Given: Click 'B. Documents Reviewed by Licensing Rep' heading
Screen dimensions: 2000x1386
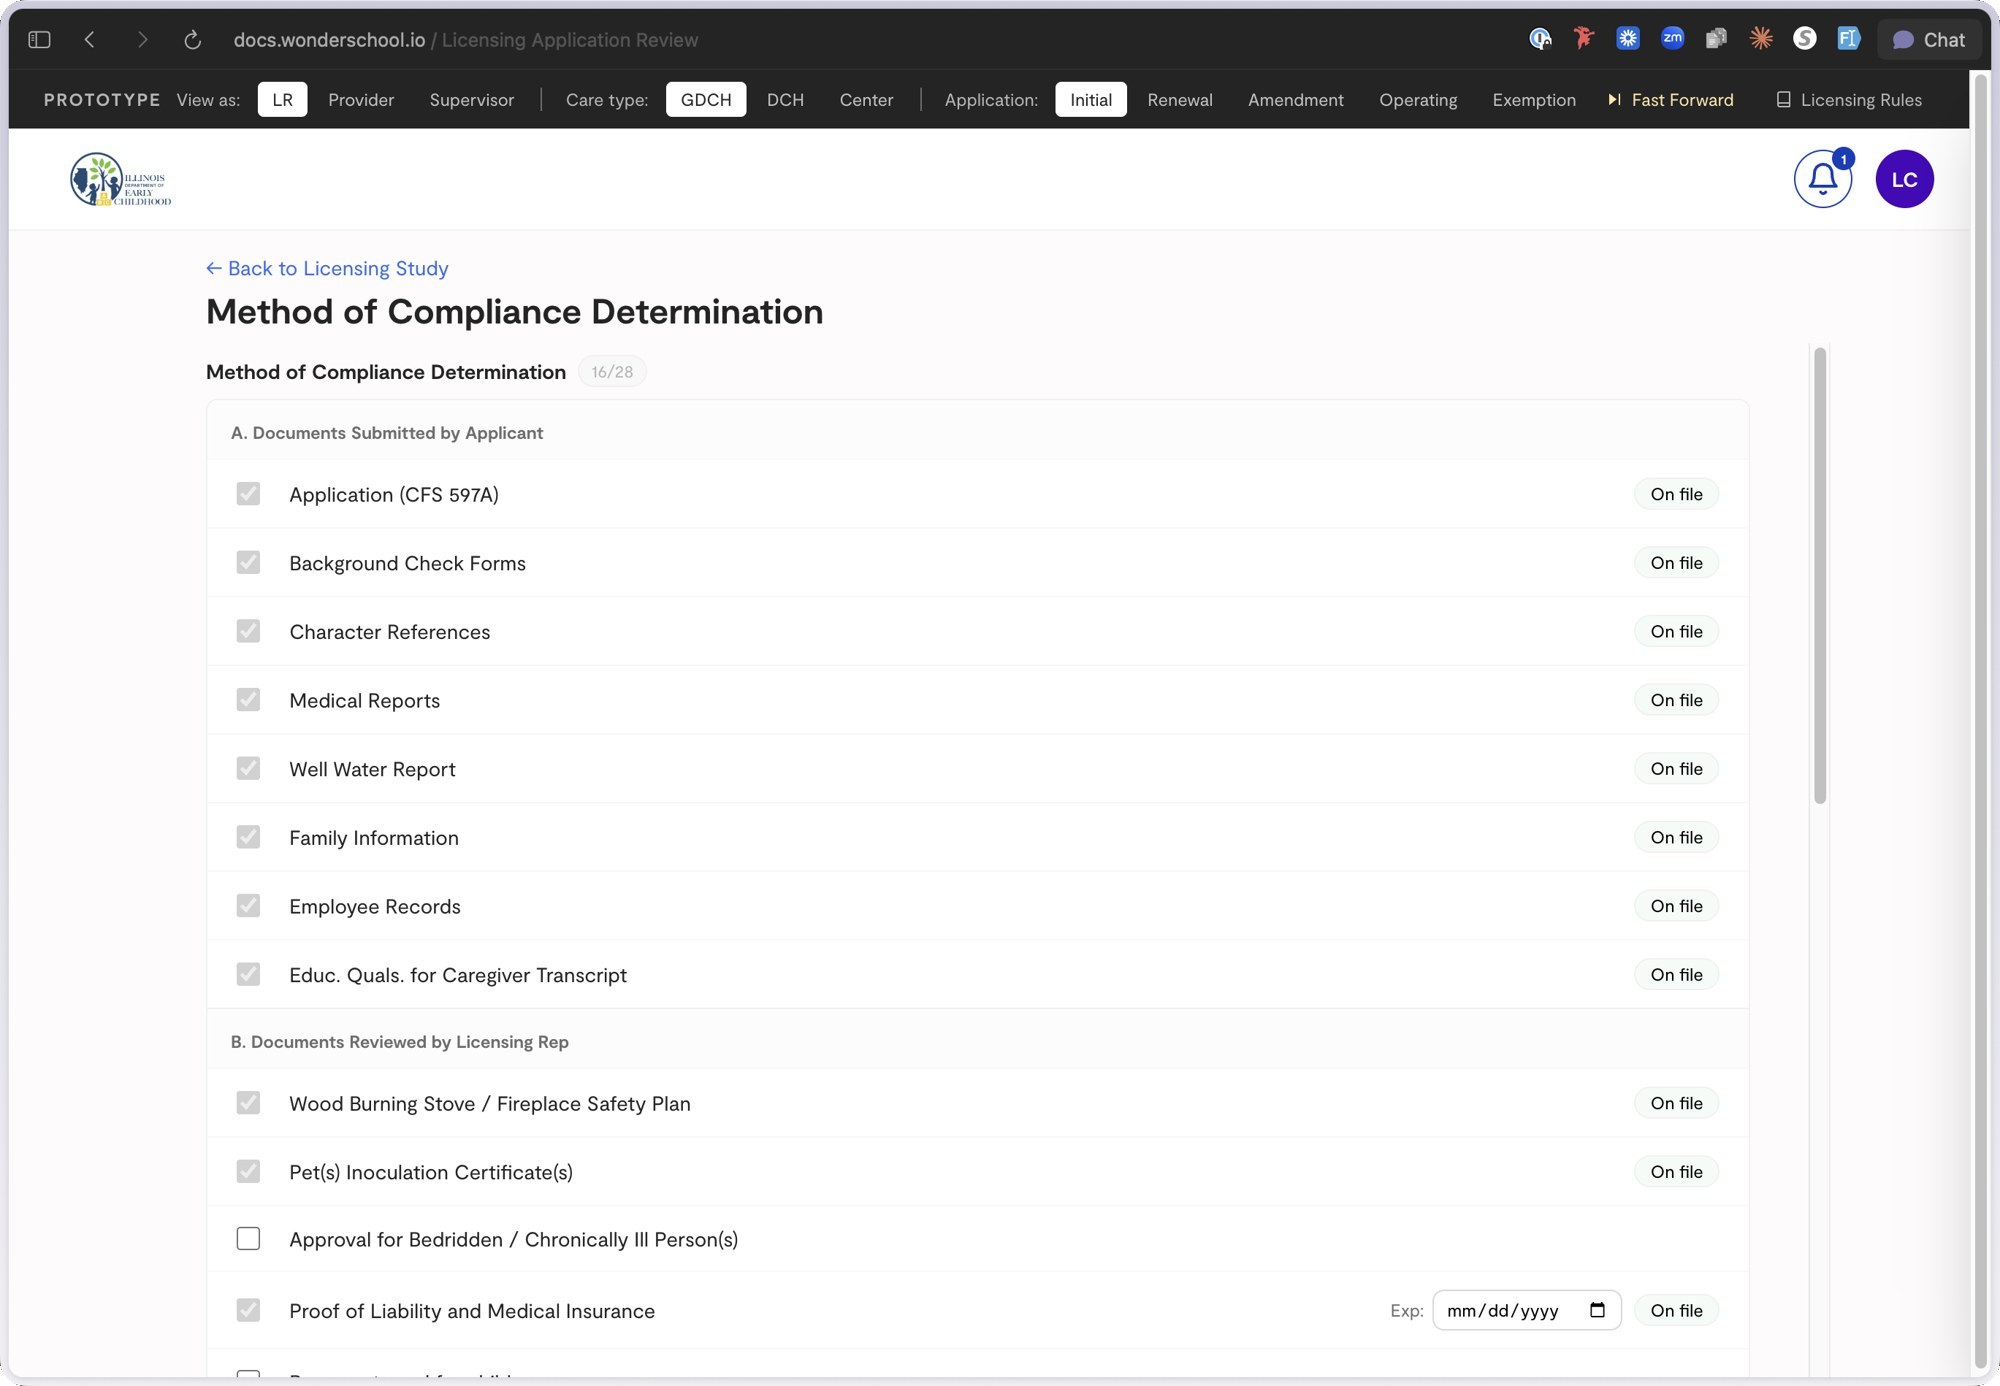Looking at the screenshot, I should pyautogui.click(x=400, y=1042).
